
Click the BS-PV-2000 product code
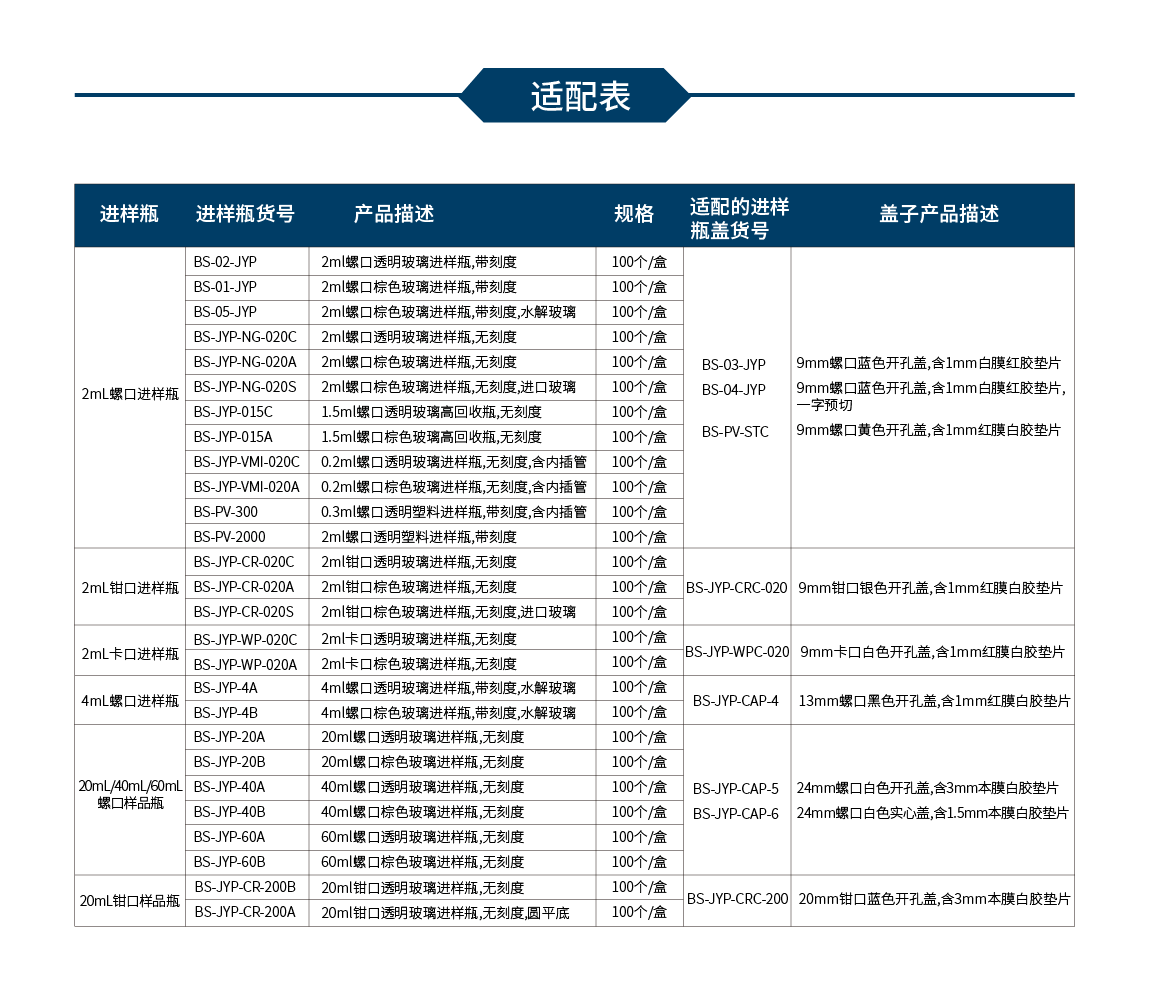(230, 536)
